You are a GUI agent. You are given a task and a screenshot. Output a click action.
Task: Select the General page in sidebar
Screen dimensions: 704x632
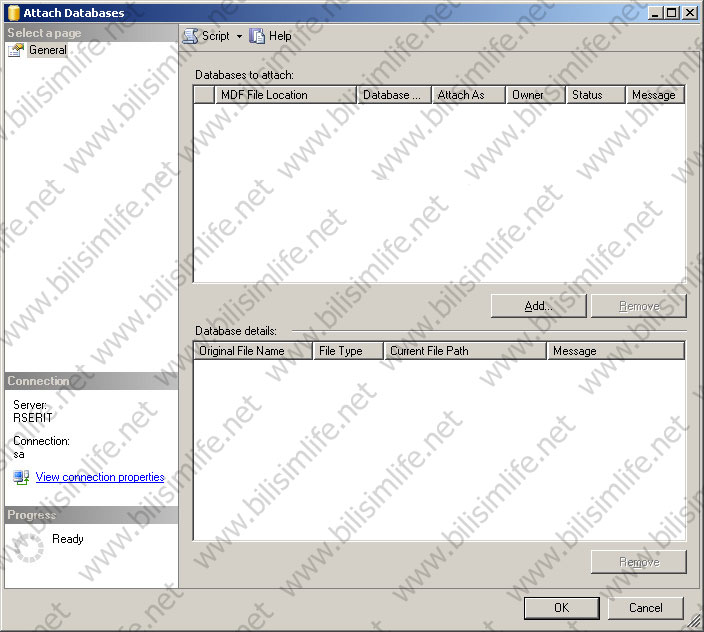click(47, 50)
